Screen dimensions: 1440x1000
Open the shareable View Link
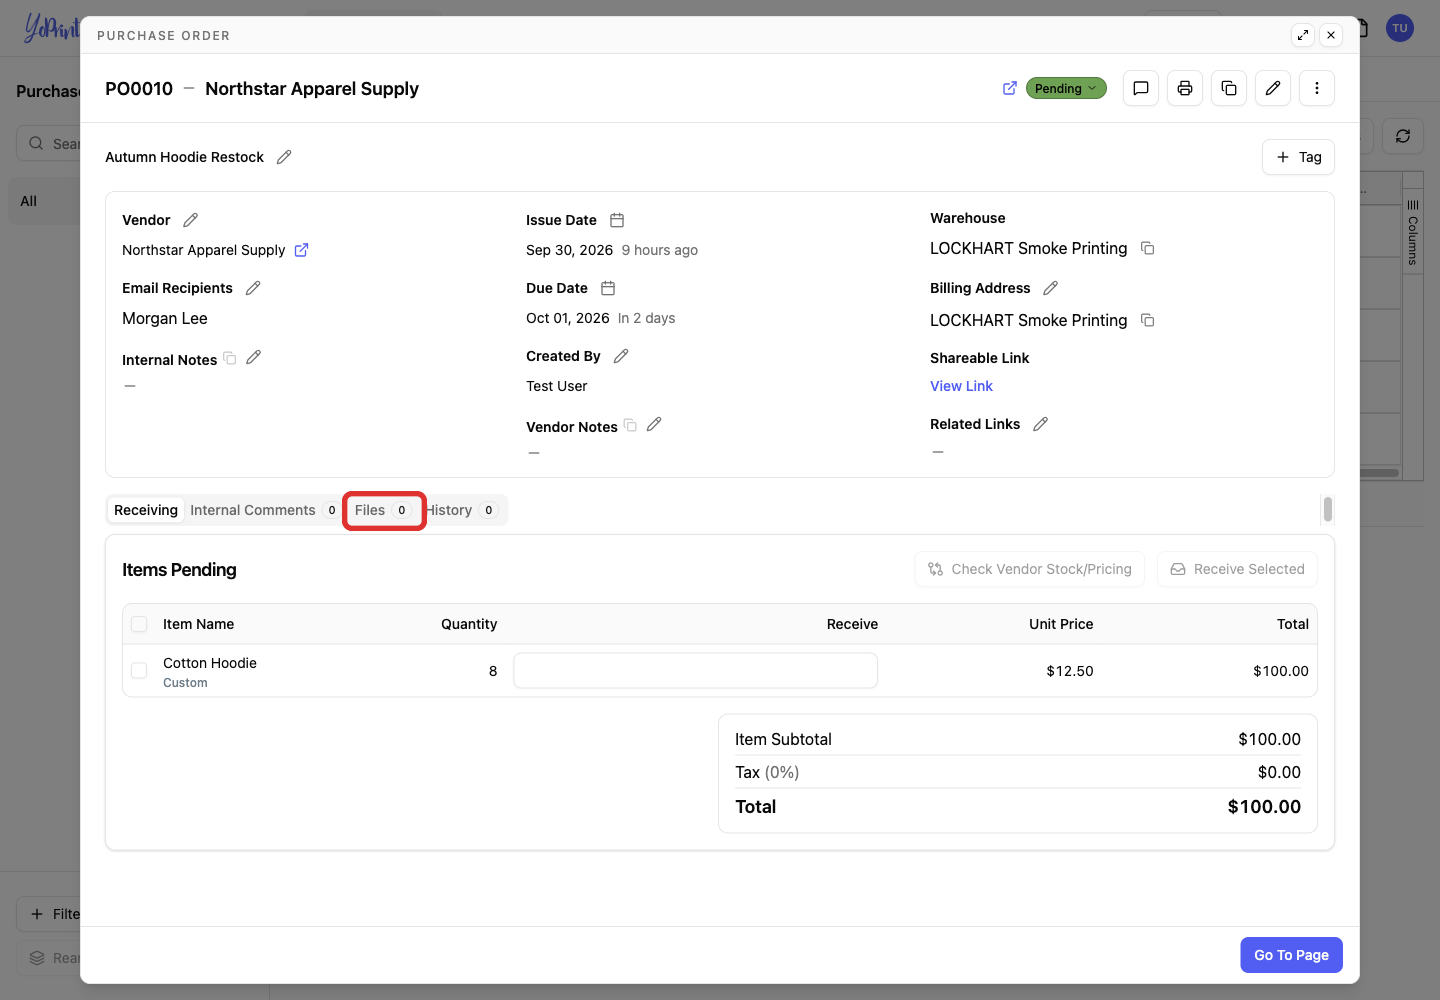click(961, 386)
